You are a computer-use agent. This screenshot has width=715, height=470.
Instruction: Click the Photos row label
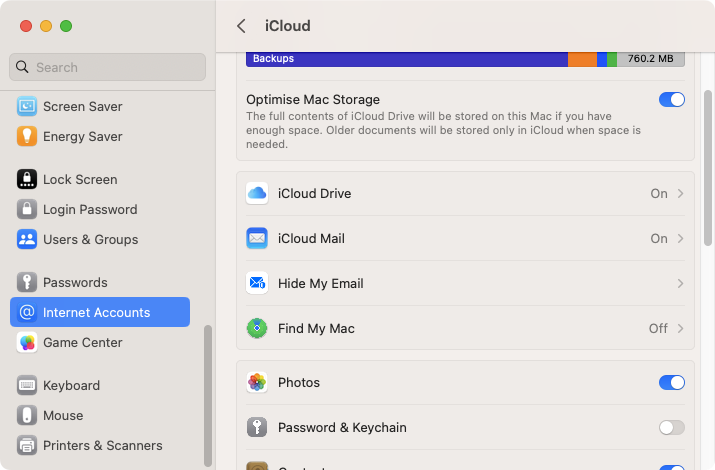point(299,382)
